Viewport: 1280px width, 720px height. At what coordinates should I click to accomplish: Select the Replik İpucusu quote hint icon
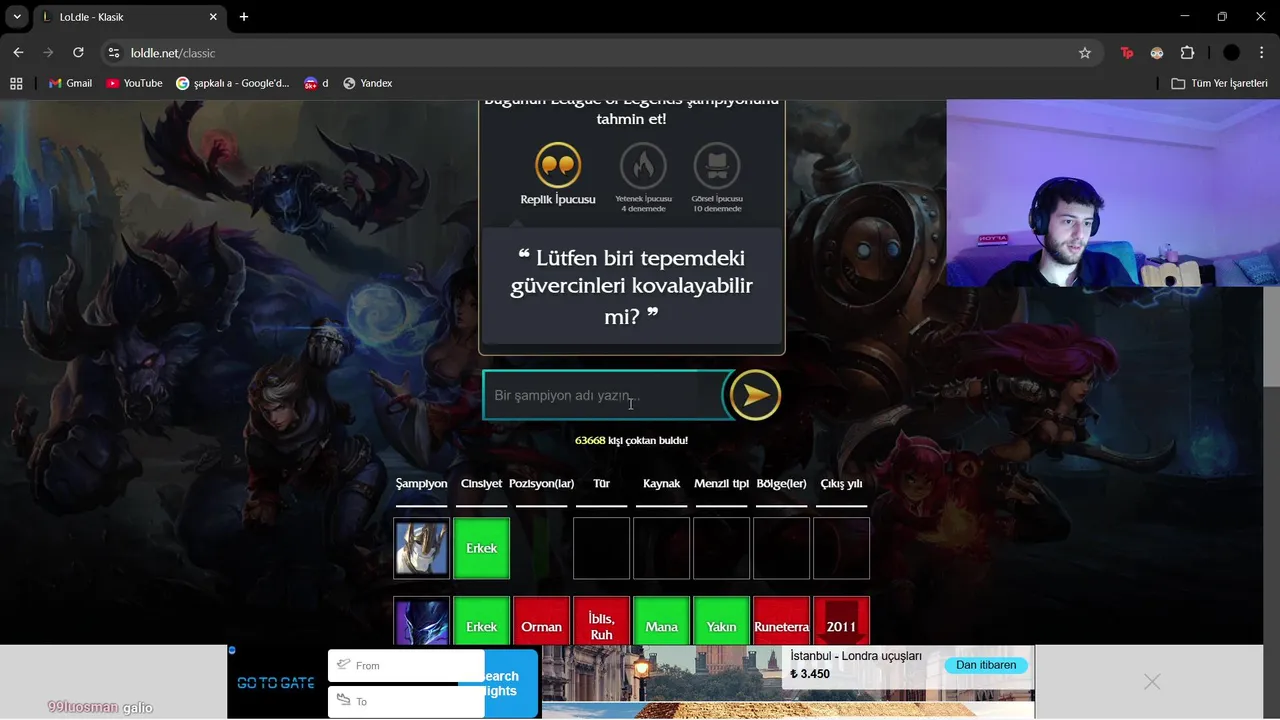(x=558, y=165)
